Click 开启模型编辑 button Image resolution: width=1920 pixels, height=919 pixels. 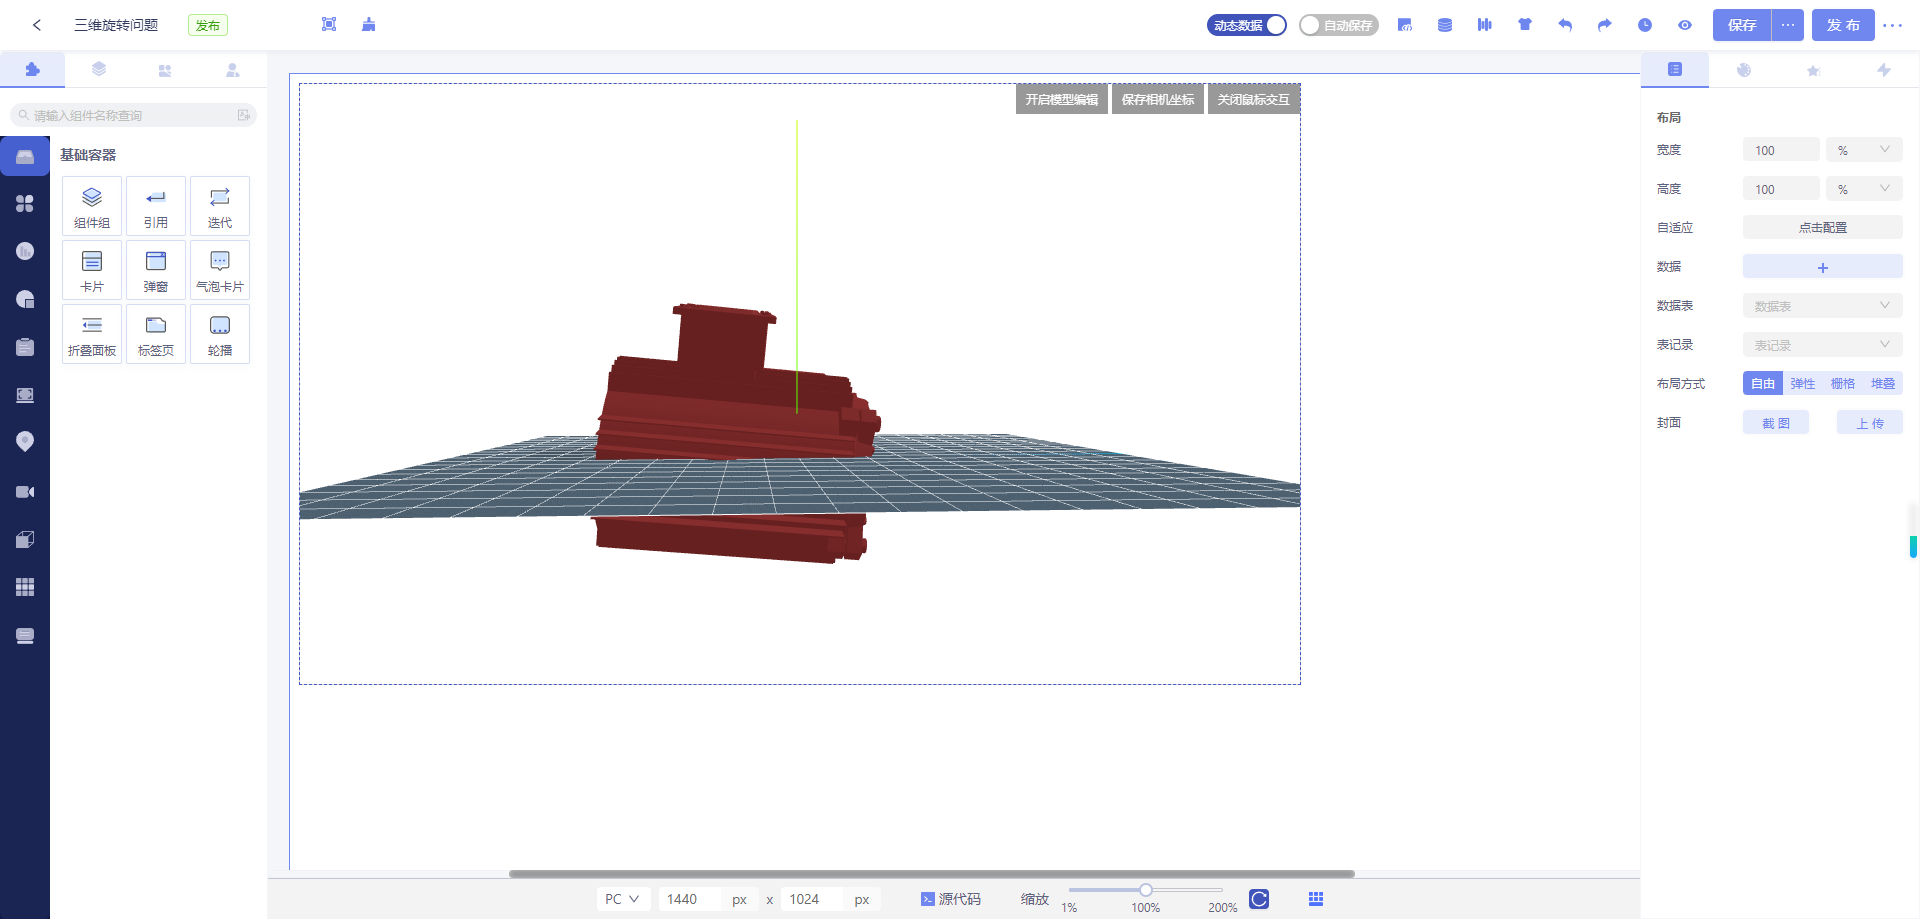(1062, 99)
